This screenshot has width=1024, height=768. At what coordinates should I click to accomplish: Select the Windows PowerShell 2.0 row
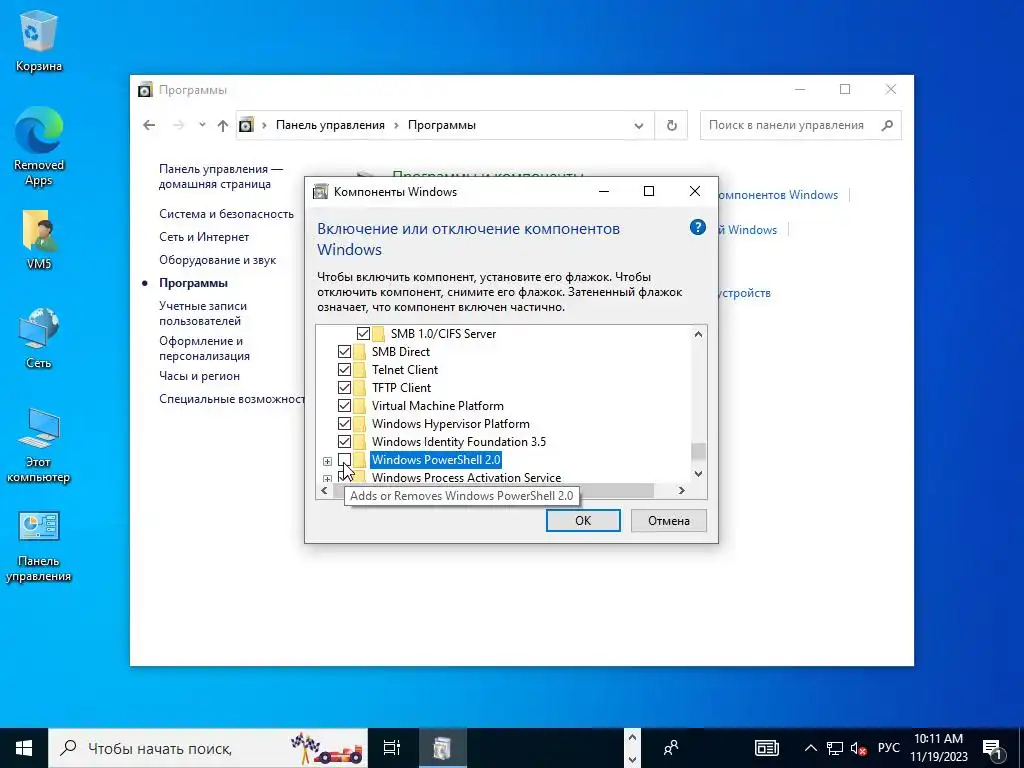[x=436, y=460]
